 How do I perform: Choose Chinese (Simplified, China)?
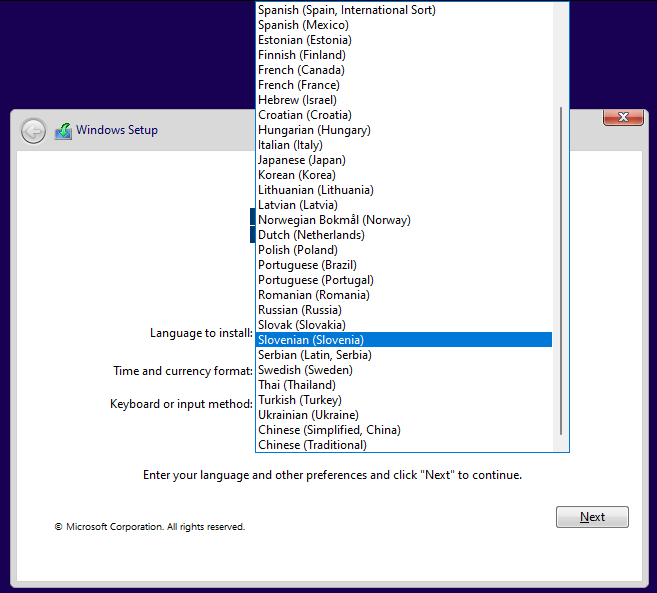click(x=404, y=430)
